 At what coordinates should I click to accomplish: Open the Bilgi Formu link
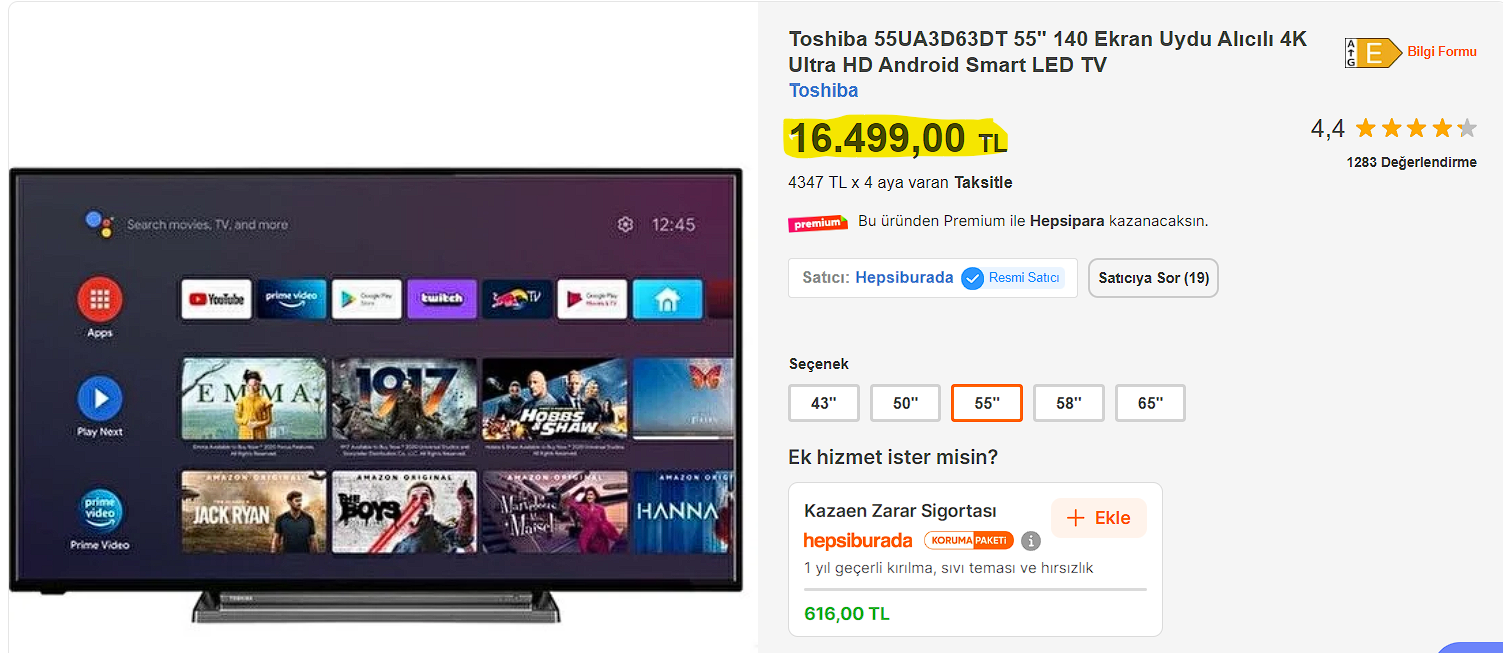1442,52
